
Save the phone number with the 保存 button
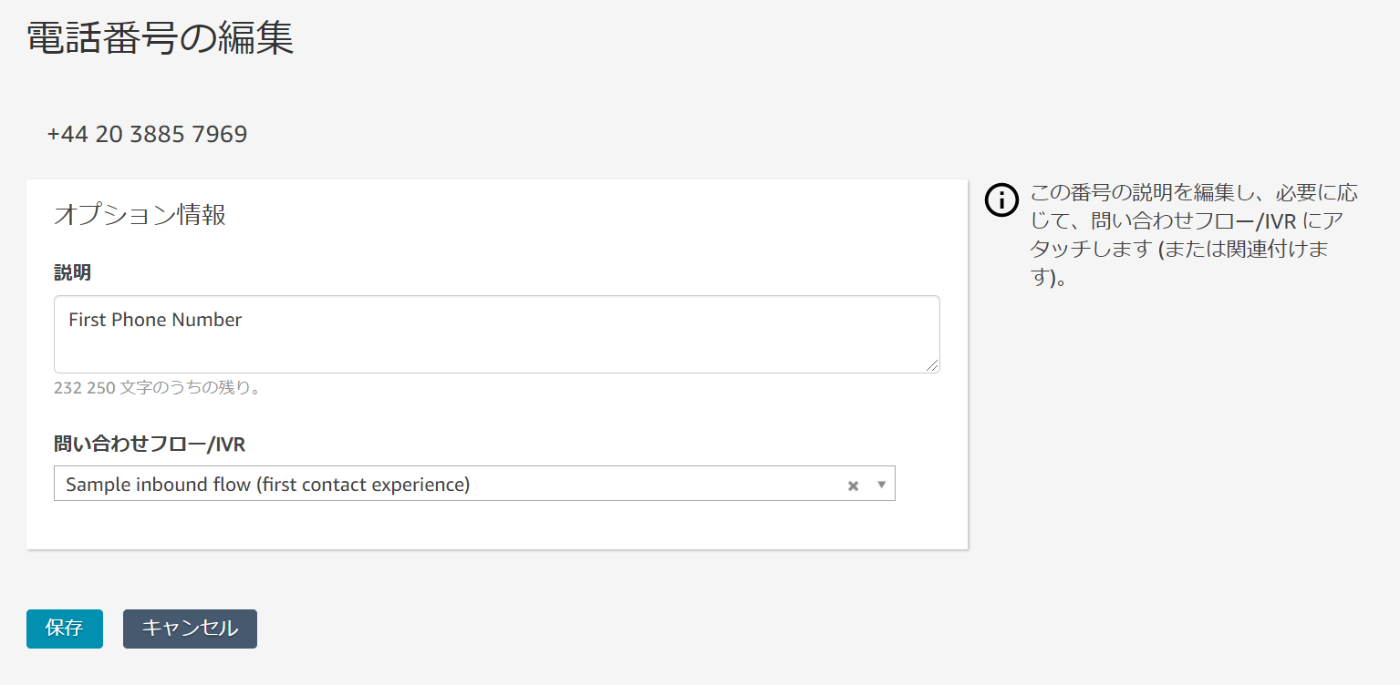64,628
